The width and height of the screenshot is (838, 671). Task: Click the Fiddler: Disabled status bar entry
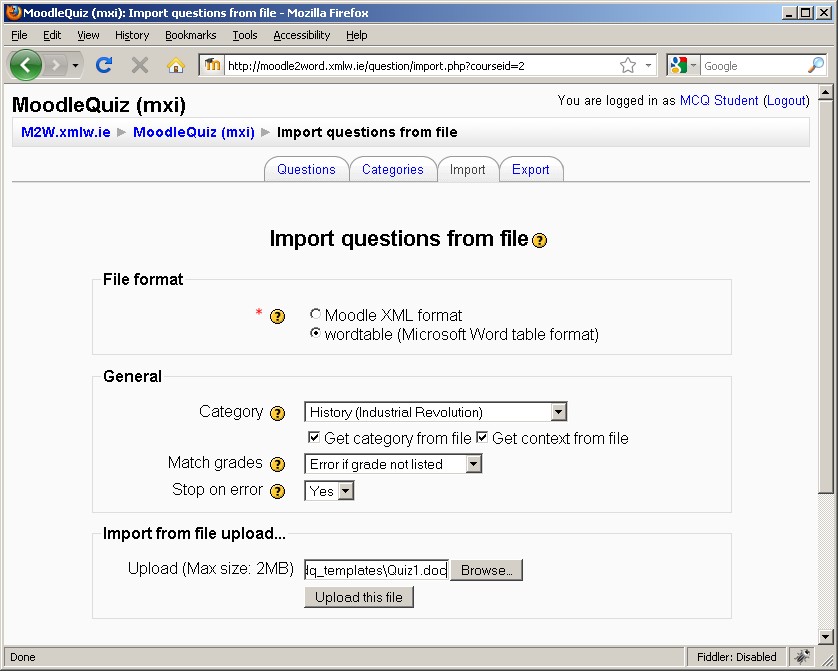coord(736,657)
